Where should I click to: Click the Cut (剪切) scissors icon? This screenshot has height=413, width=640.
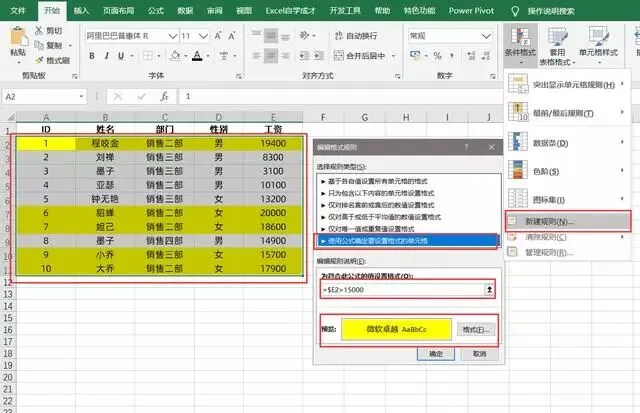click(39, 31)
